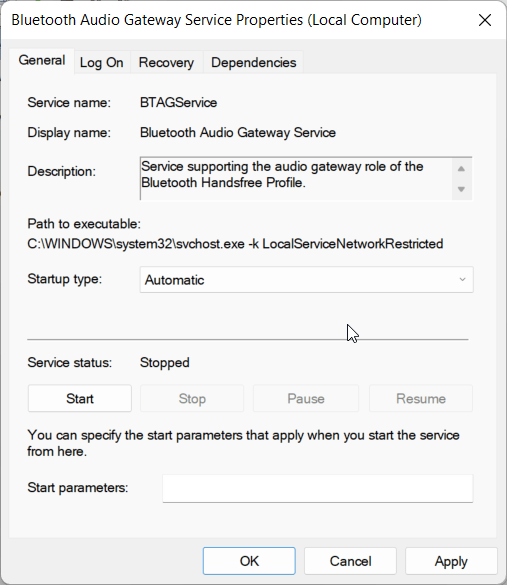Click the BTAGService service name text
Screen dimensions: 507x585
tap(178, 103)
